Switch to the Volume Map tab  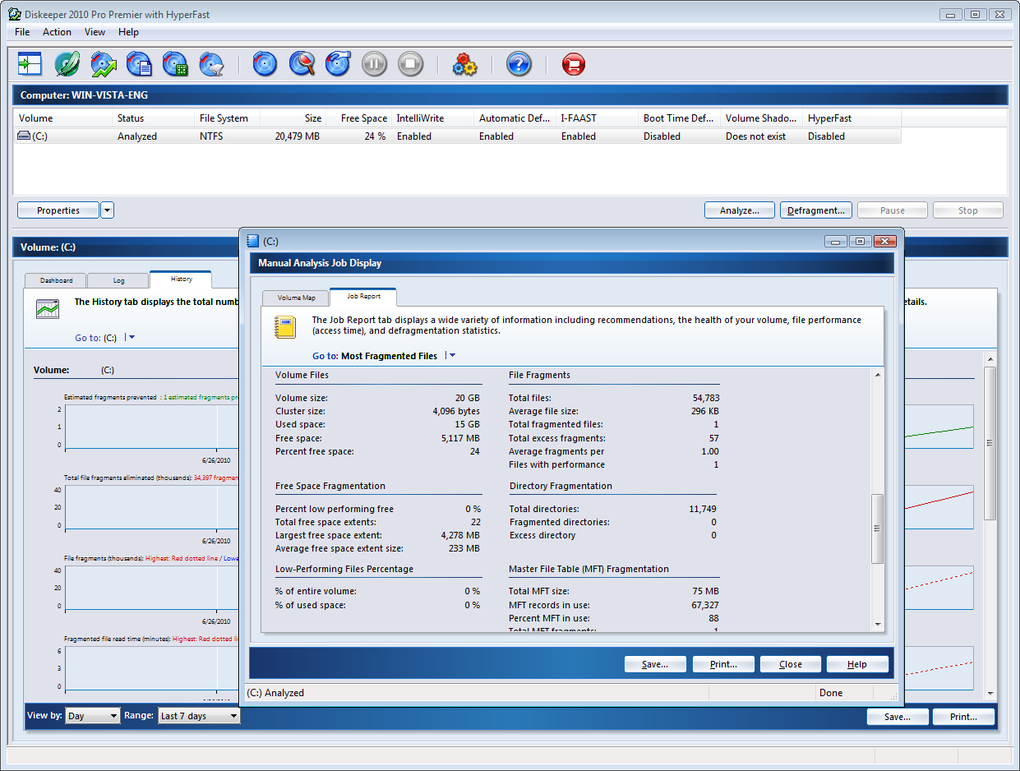click(295, 298)
